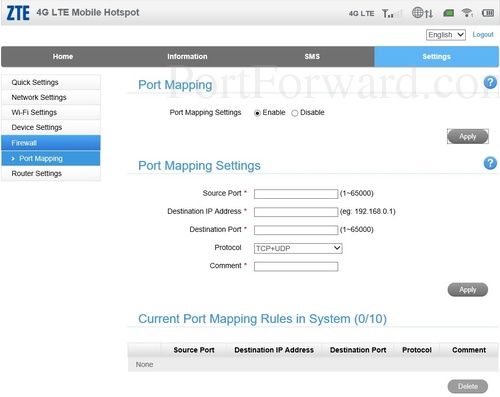
Task: Open the English language dropdown
Action: point(446,35)
